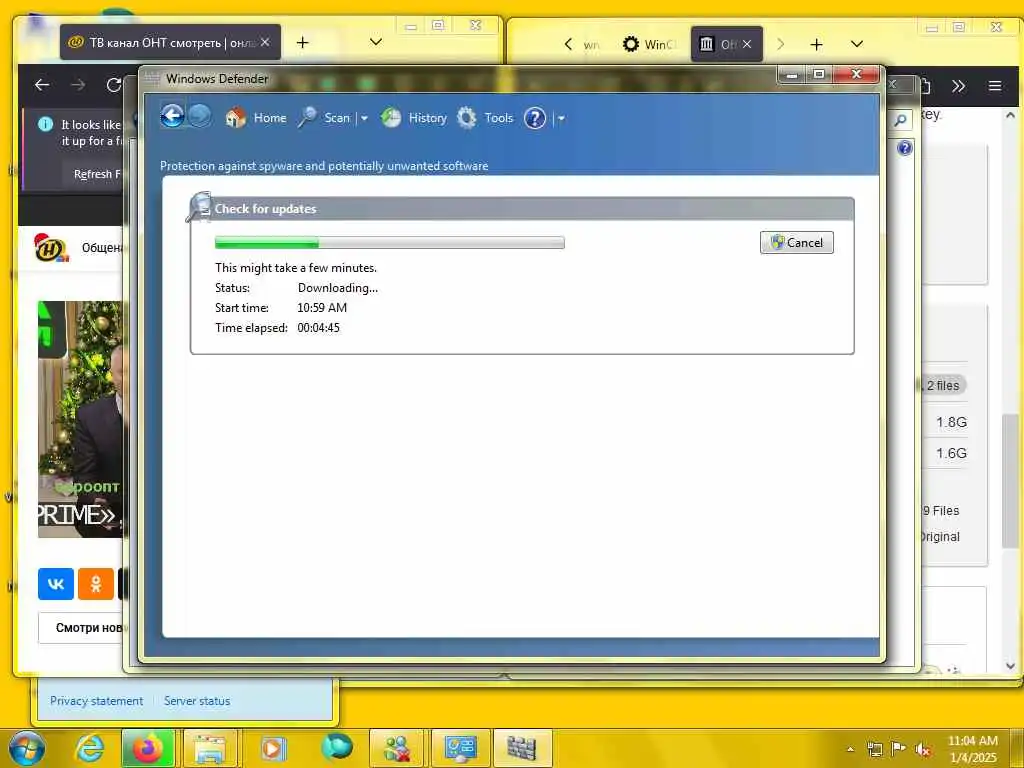Expand the Scan options dropdown arrow

[x=364, y=118]
